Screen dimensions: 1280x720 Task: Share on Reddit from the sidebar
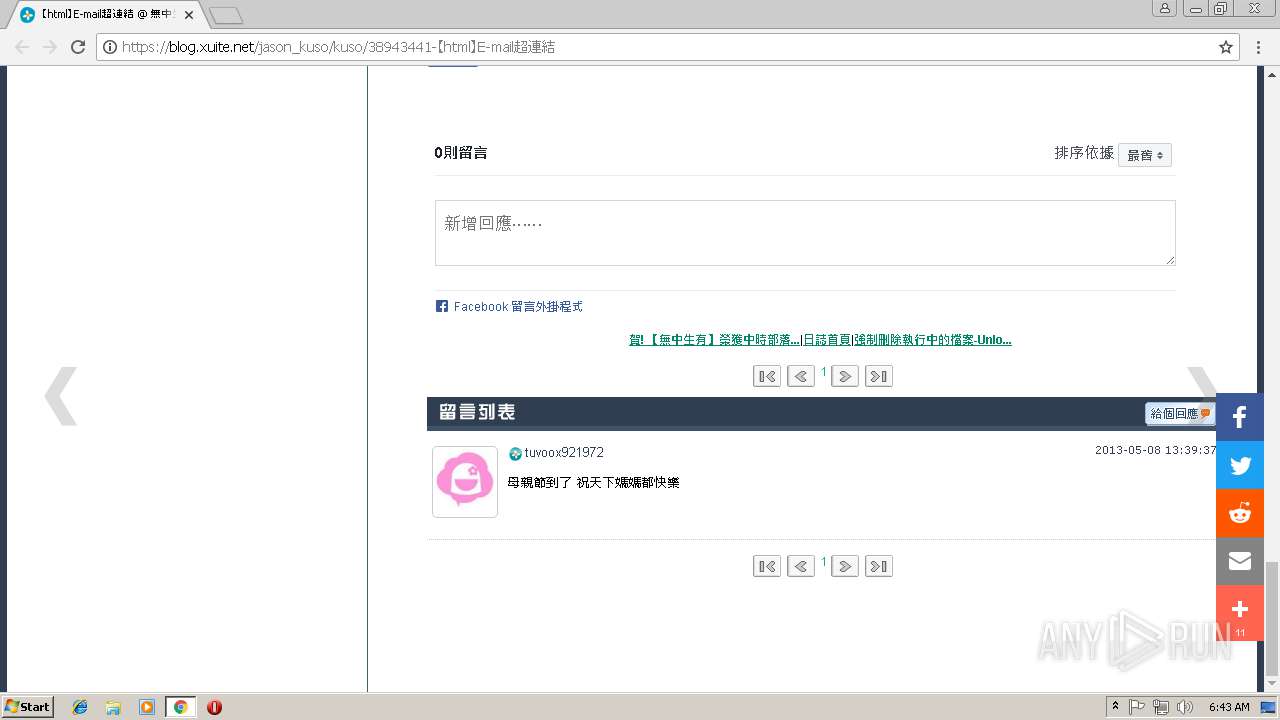(1240, 513)
